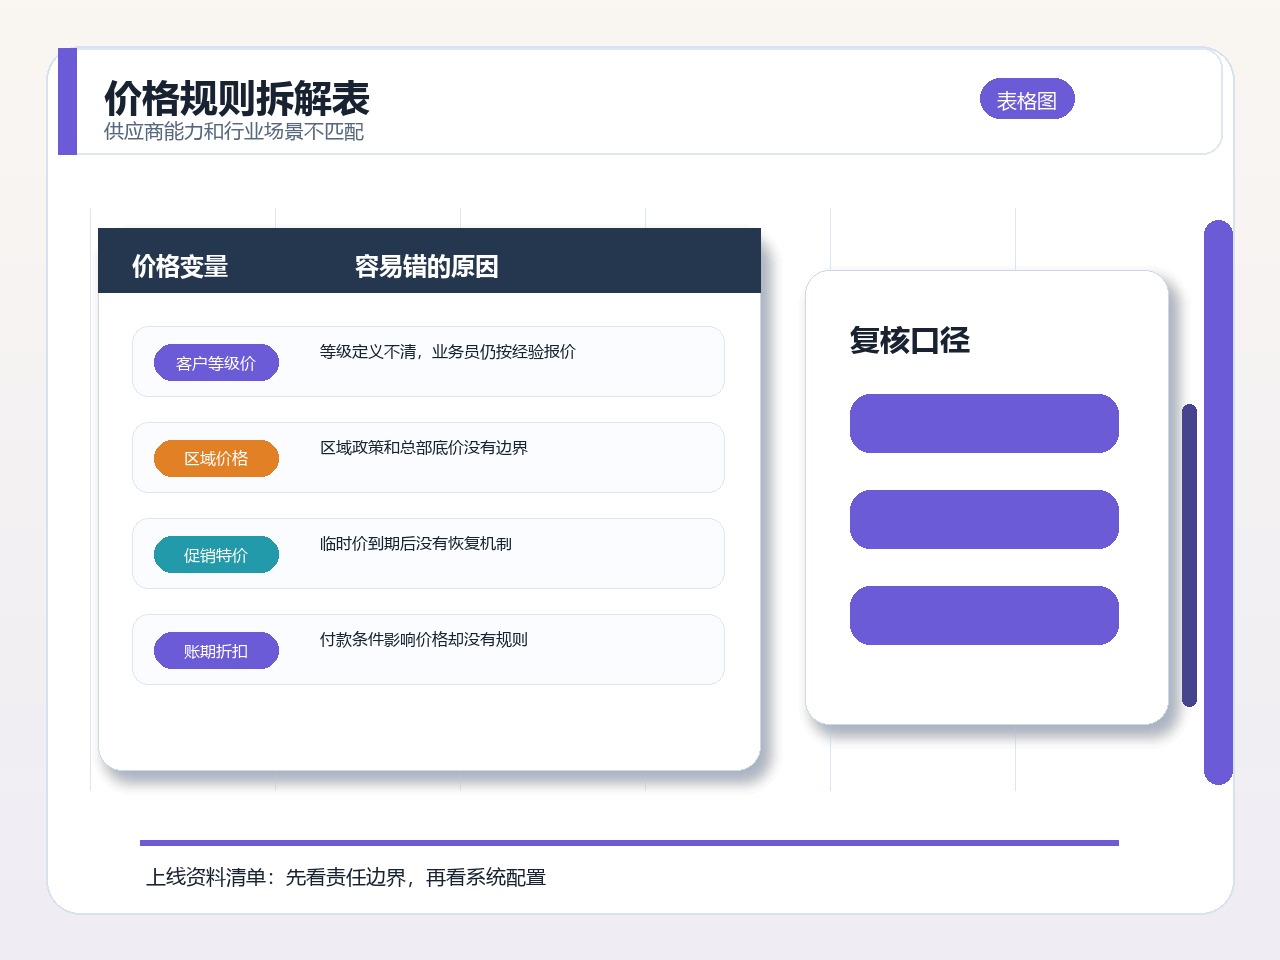Click the third purple bar under 复核口径
The height and width of the screenshot is (960, 1280).
[984, 615]
